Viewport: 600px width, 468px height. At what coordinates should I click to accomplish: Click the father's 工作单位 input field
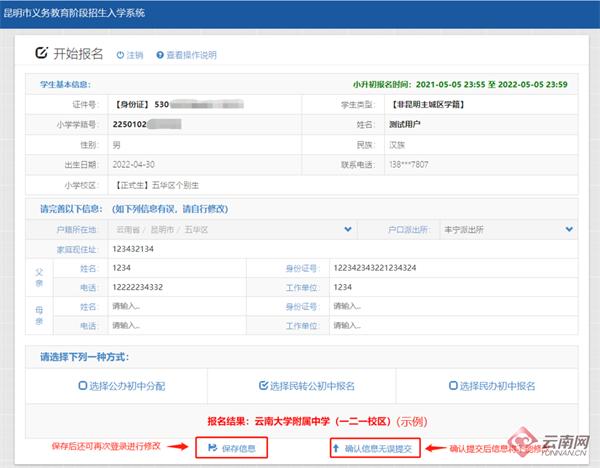point(453,287)
